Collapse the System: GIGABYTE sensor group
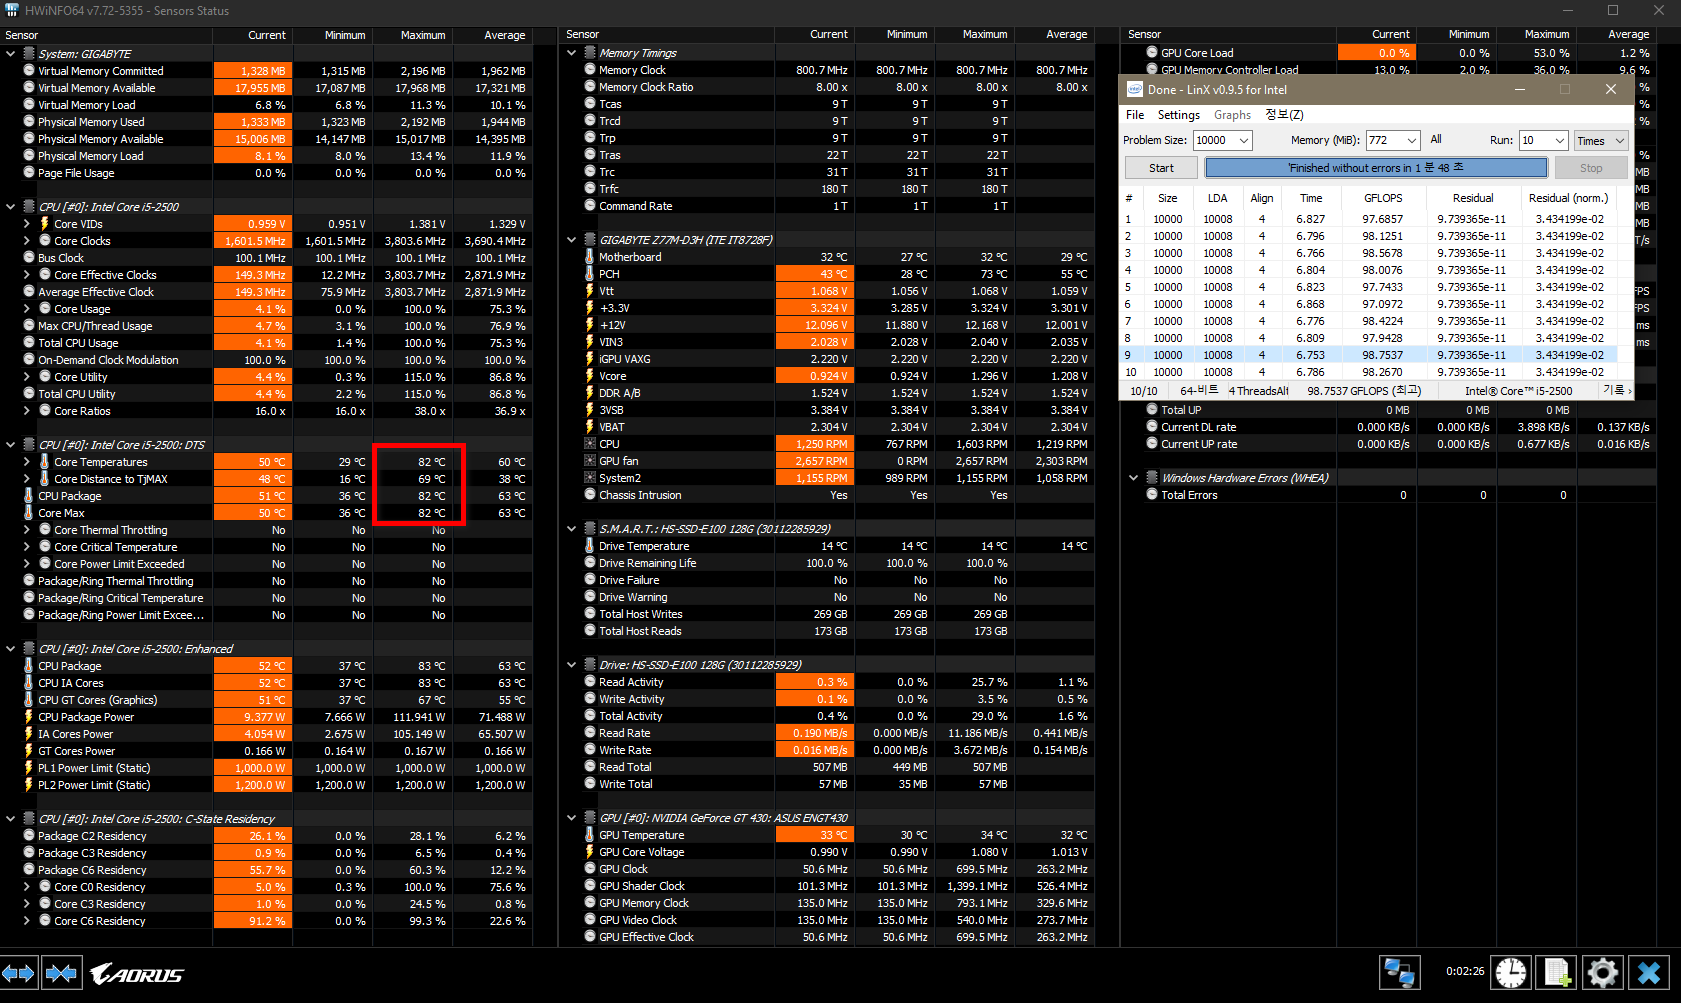This screenshot has height=1003, width=1681. coord(11,54)
